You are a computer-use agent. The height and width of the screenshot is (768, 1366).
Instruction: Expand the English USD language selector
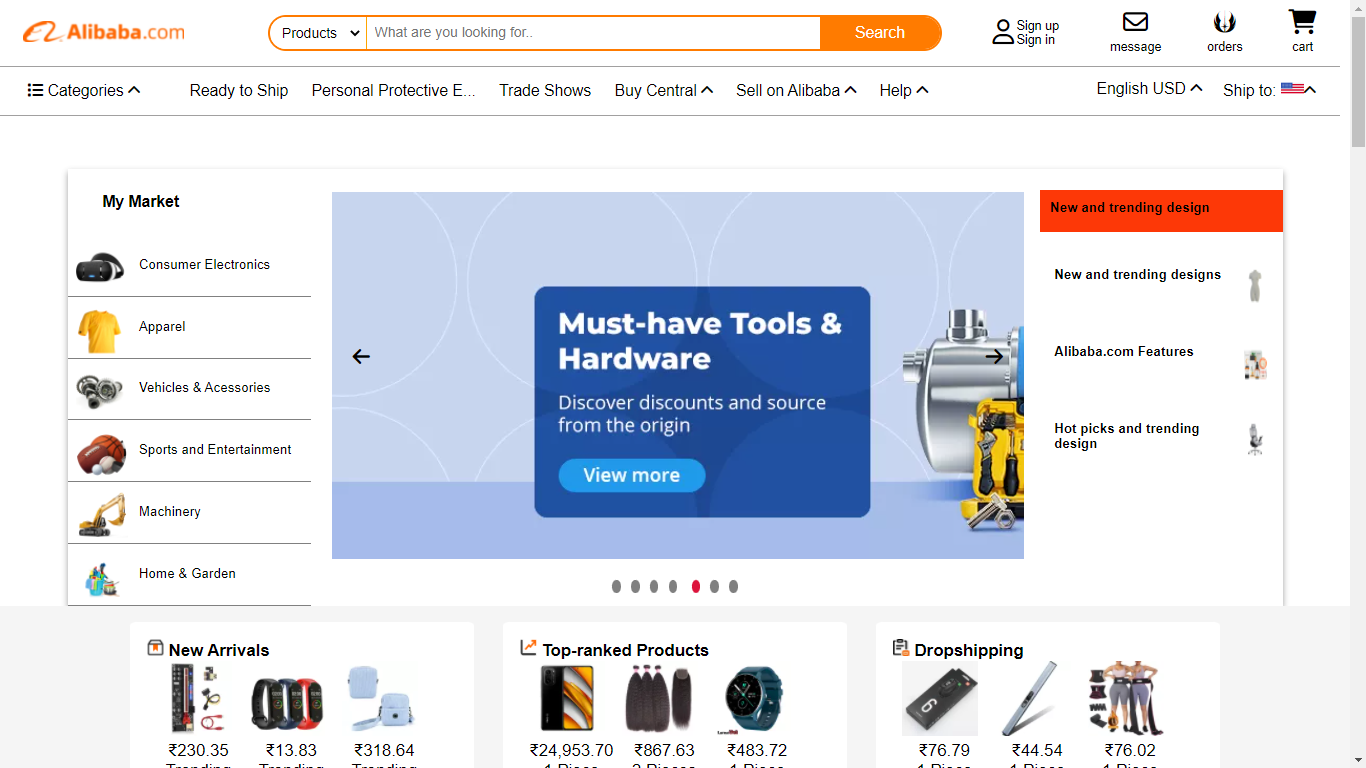tap(1149, 89)
